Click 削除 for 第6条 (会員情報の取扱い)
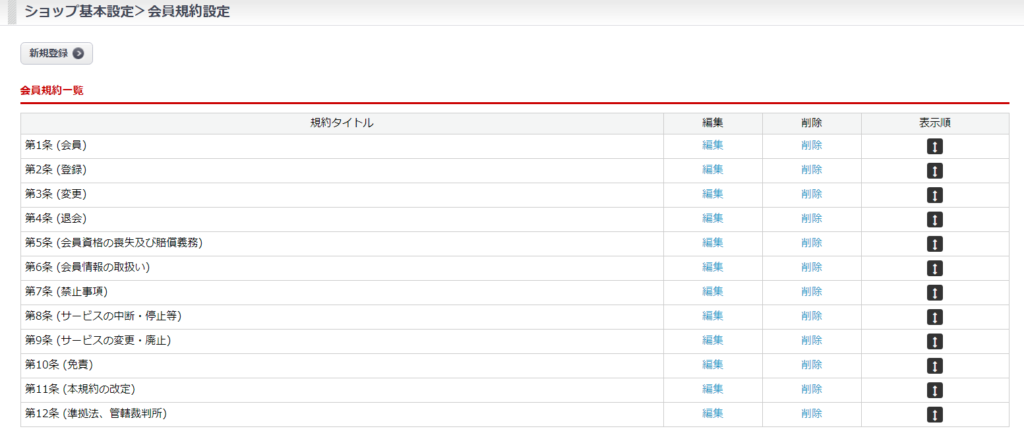The width and height of the screenshot is (1024, 437). click(x=811, y=267)
